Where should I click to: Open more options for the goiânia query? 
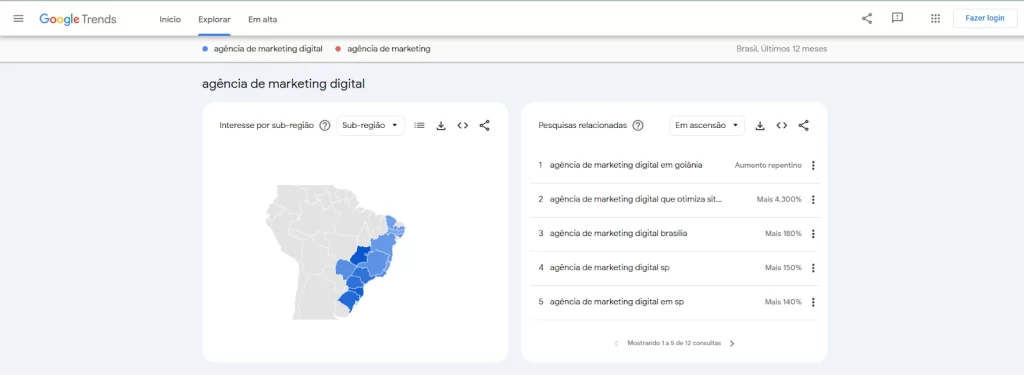pyautogui.click(x=813, y=165)
